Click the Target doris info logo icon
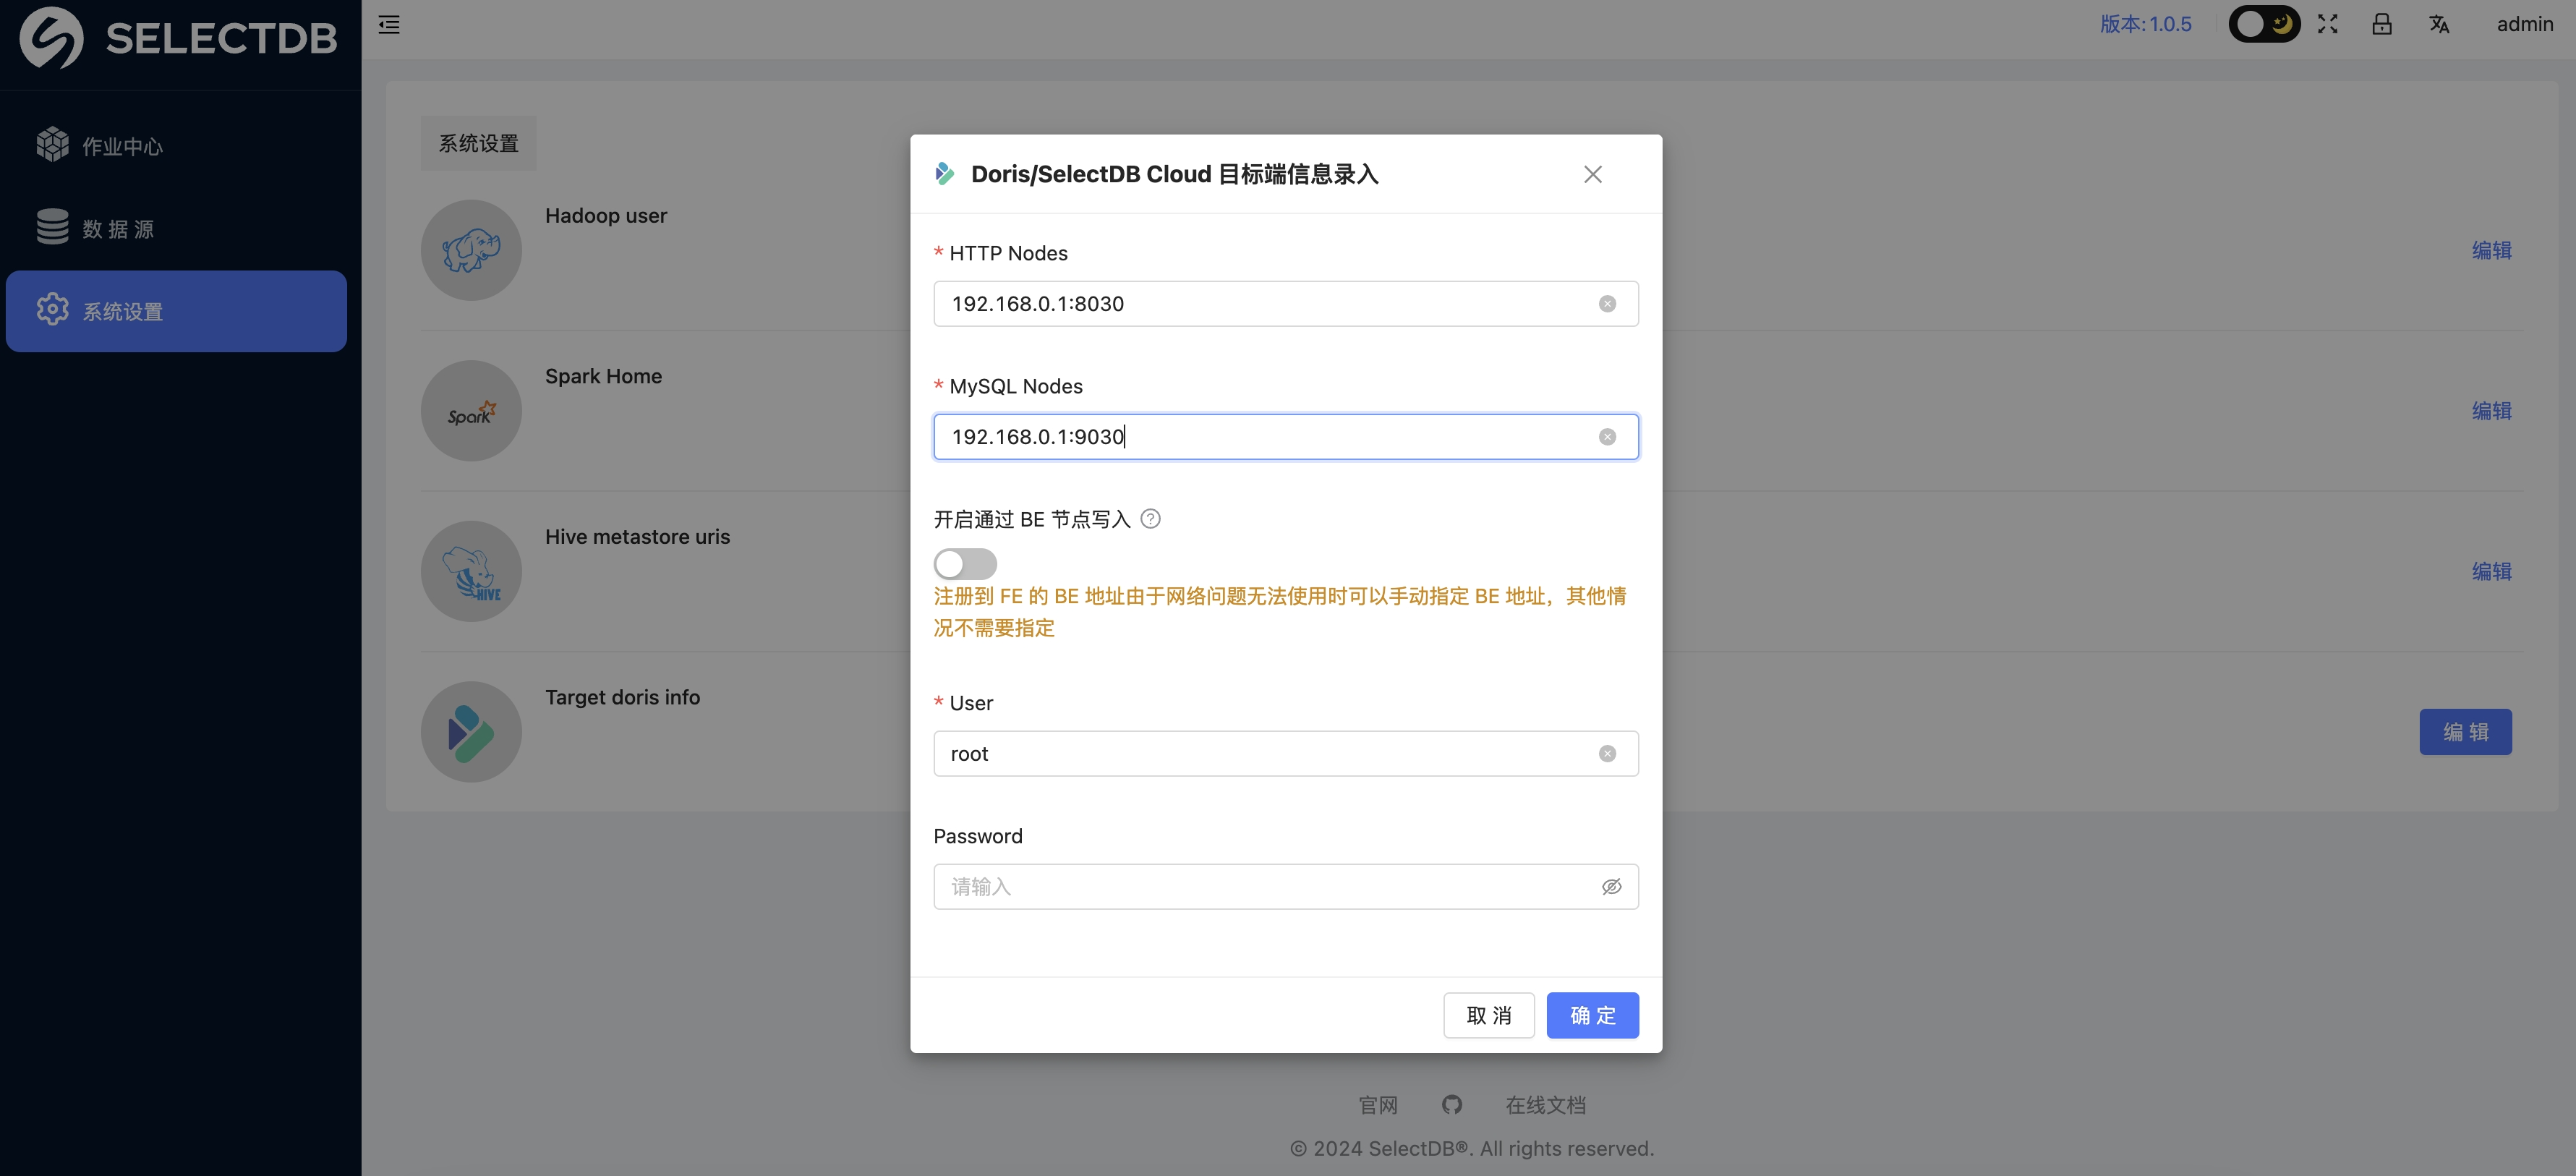 pyautogui.click(x=471, y=732)
